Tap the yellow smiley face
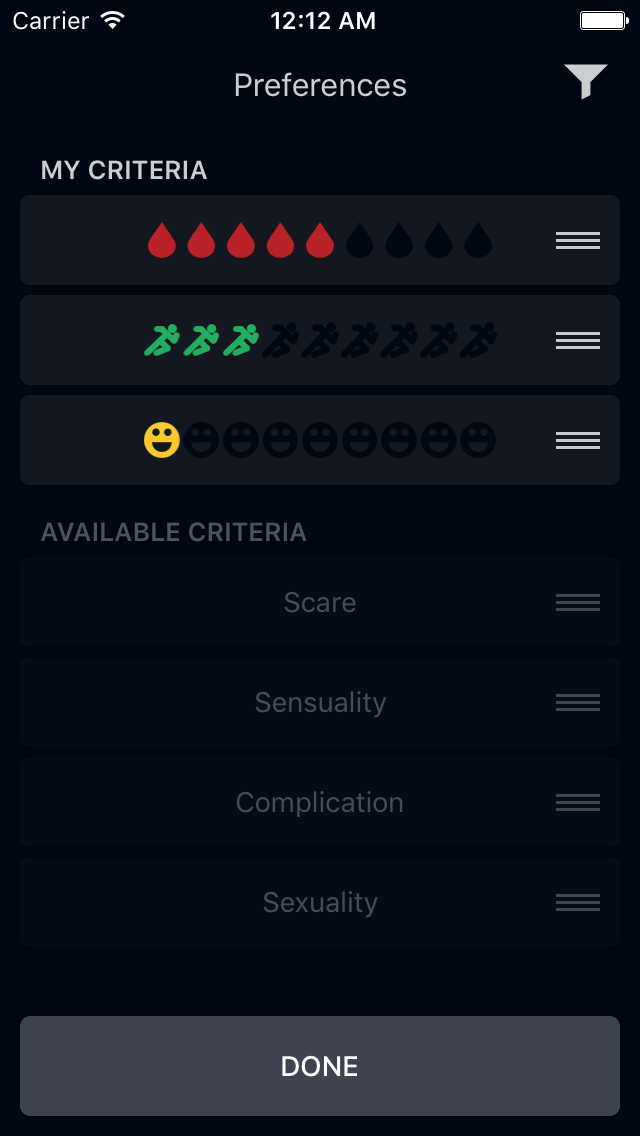The width and height of the screenshot is (640, 1136). point(162,441)
